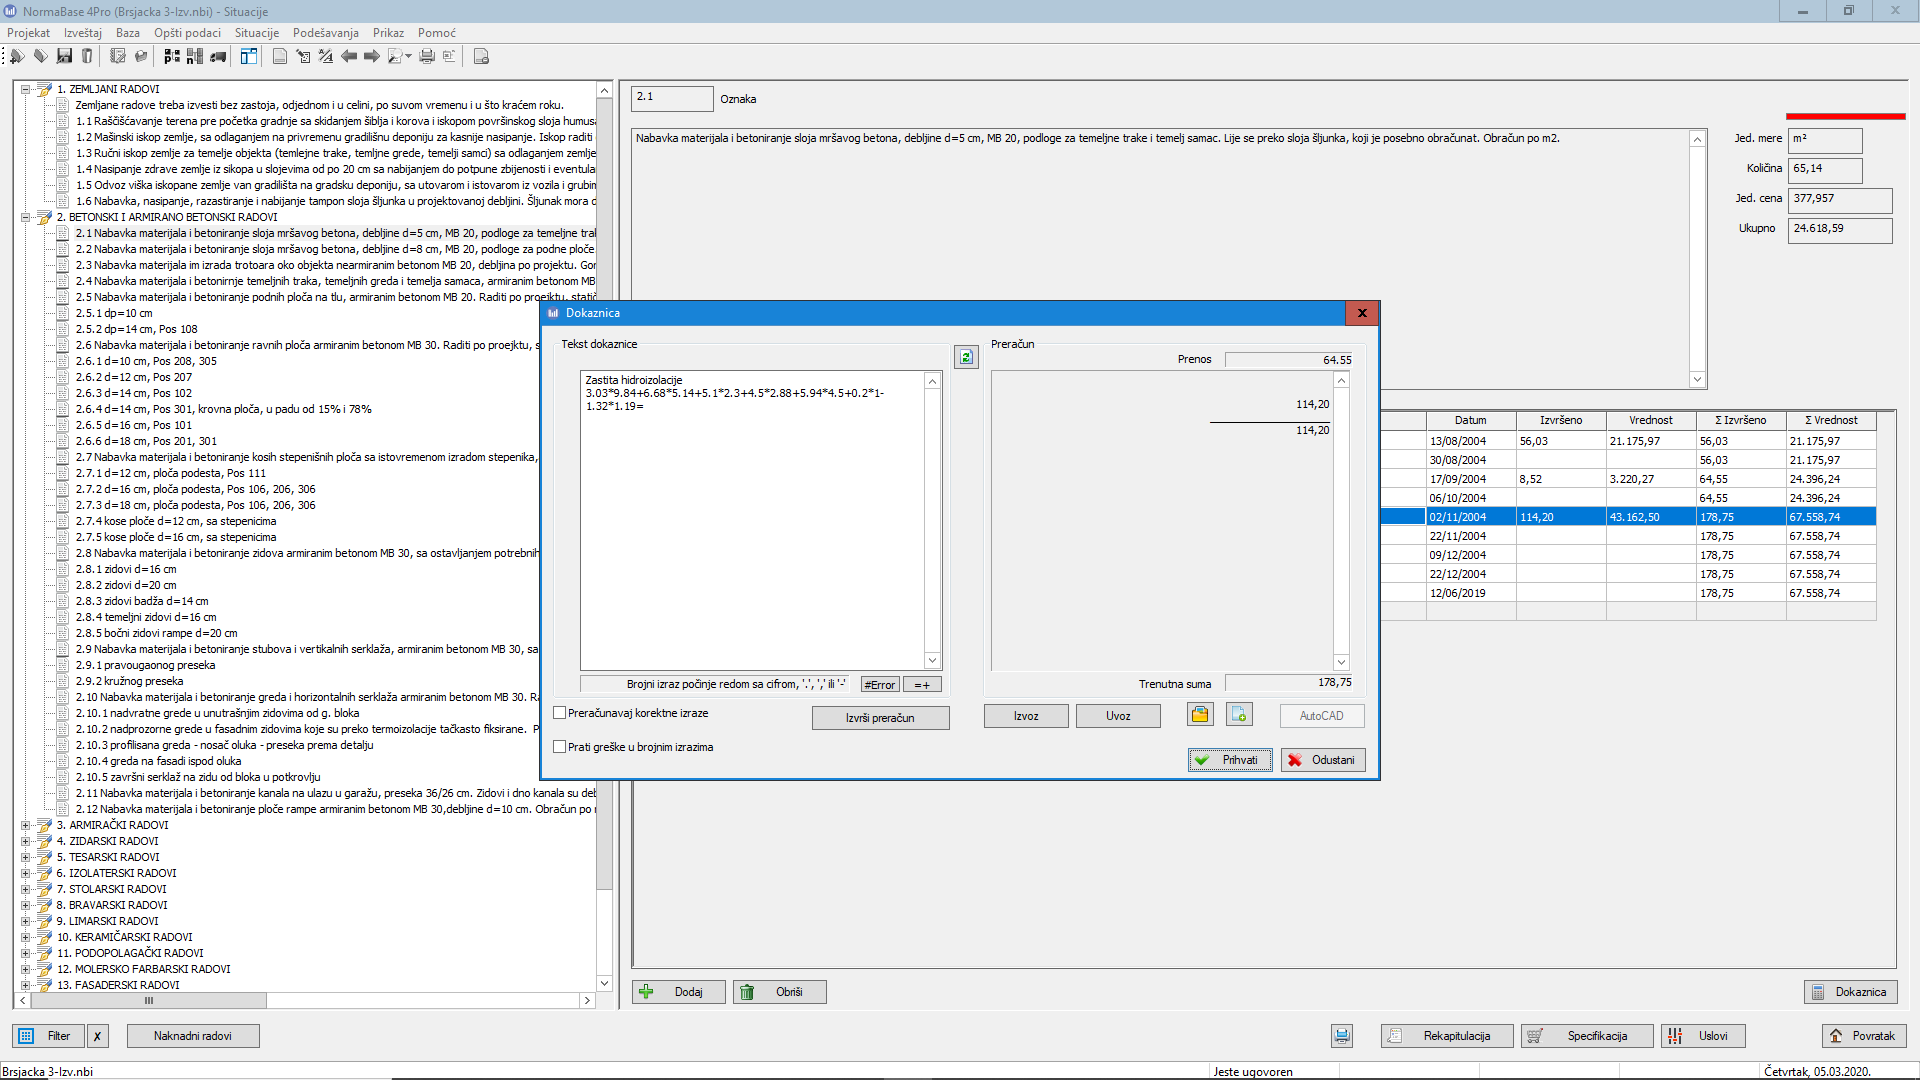This screenshot has height=1080, width=1920.
Task: Click green refresh icon beside Tekst dokaznice
Action: [x=966, y=357]
